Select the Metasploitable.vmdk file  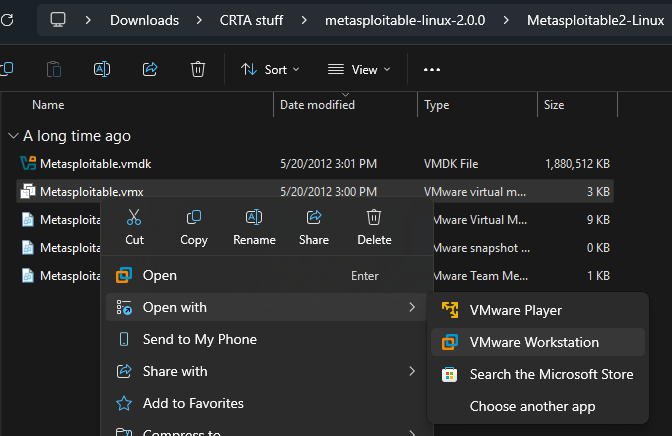[95, 163]
